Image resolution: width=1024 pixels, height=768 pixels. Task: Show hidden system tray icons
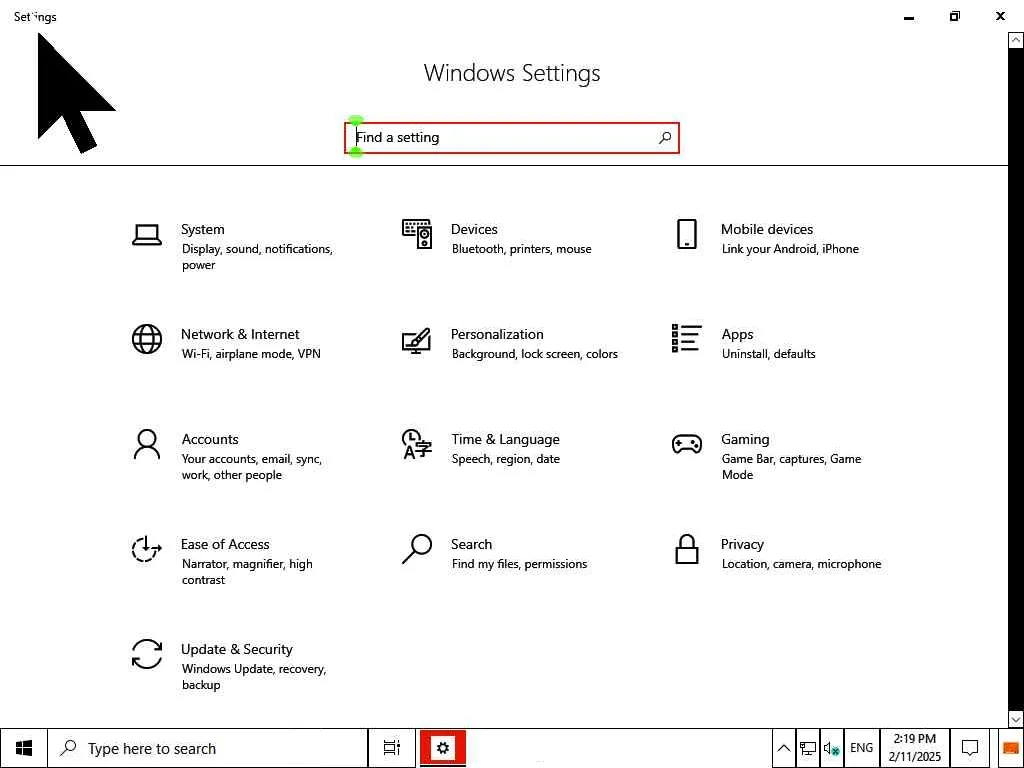(x=784, y=748)
